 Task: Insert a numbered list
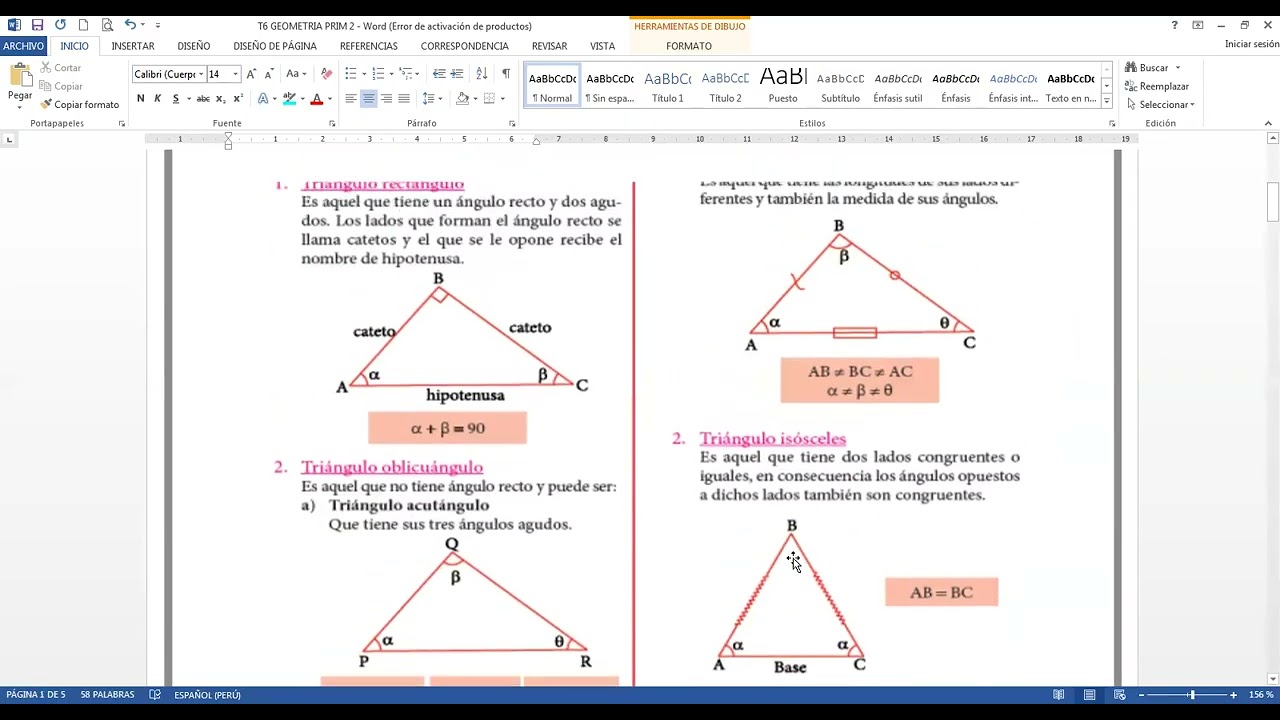coord(377,74)
